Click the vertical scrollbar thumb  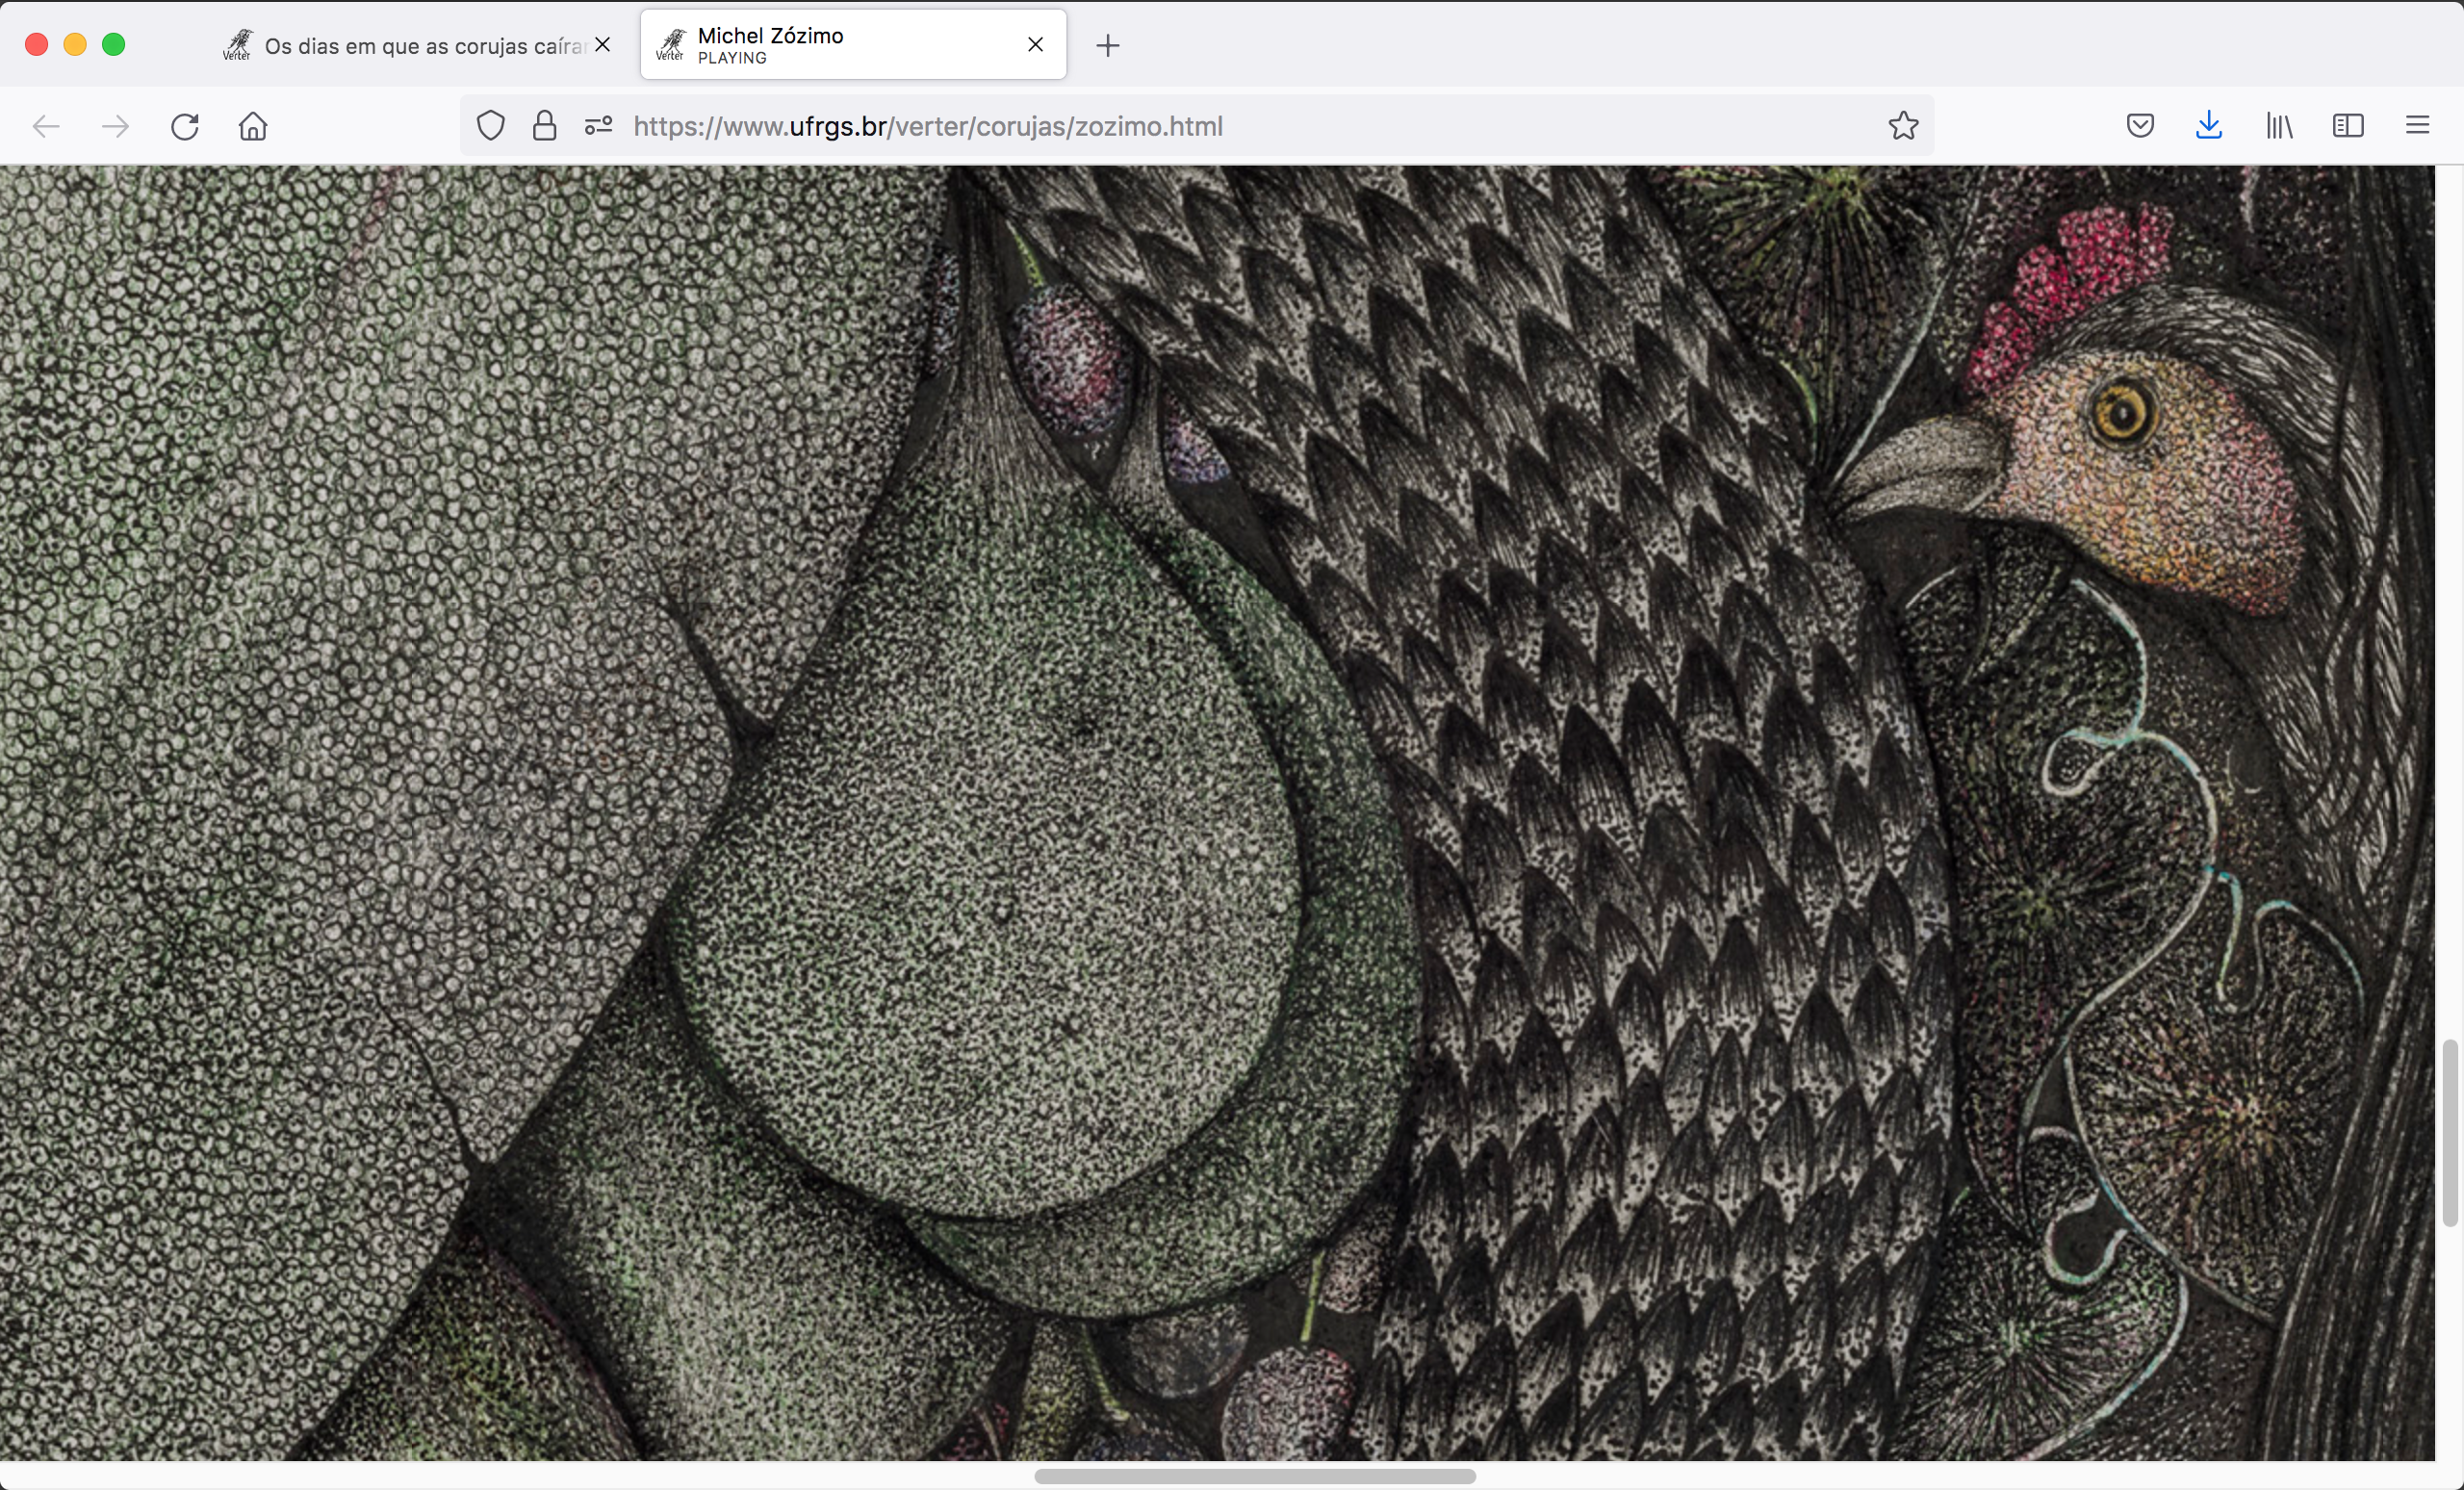(x=2449, y=1133)
